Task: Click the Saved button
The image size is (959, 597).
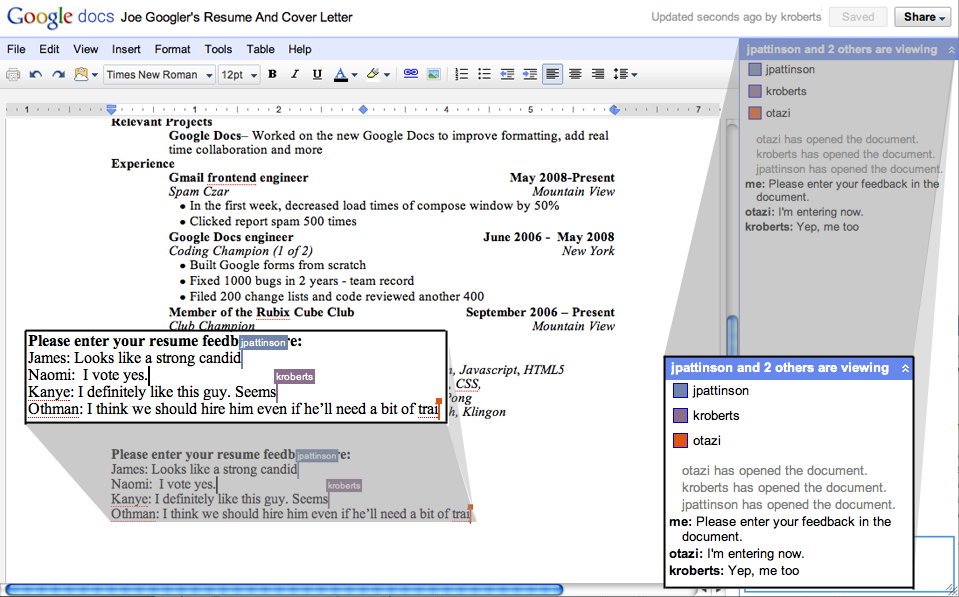Action: pos(858,17)
